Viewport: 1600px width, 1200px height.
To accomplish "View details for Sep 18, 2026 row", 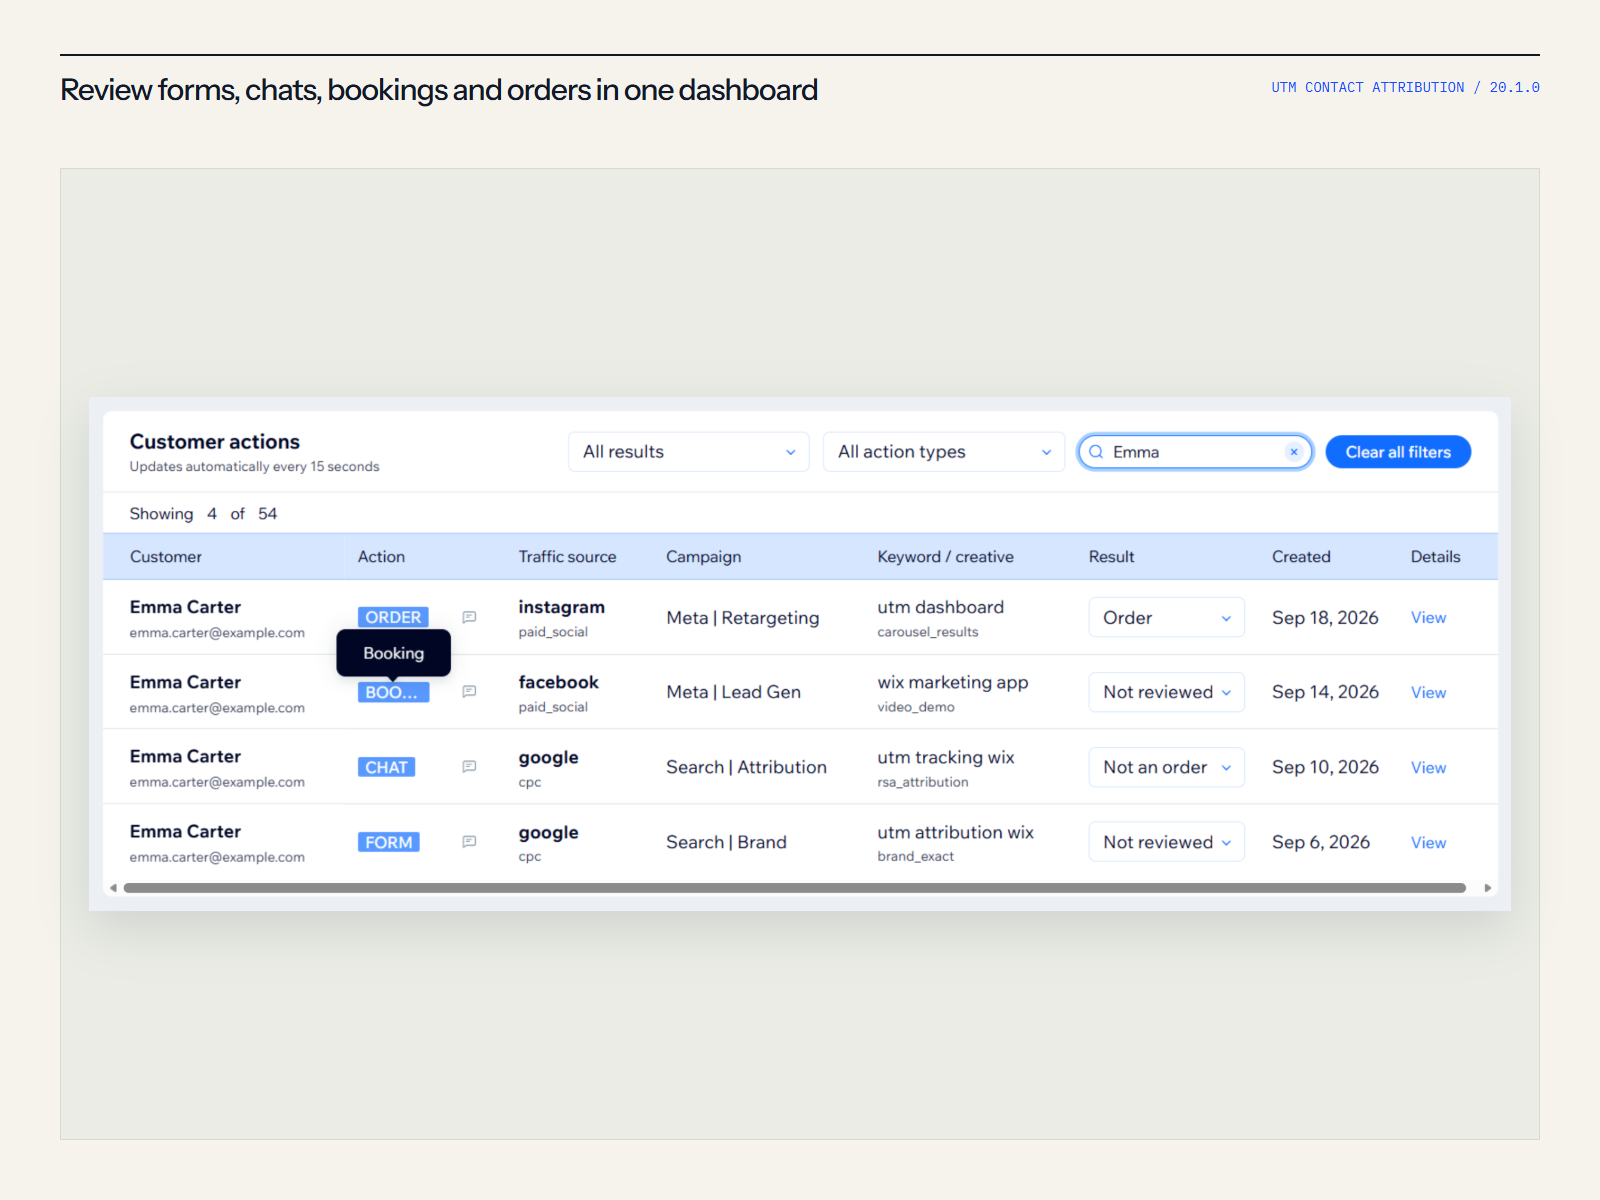I will (1428, 618).
